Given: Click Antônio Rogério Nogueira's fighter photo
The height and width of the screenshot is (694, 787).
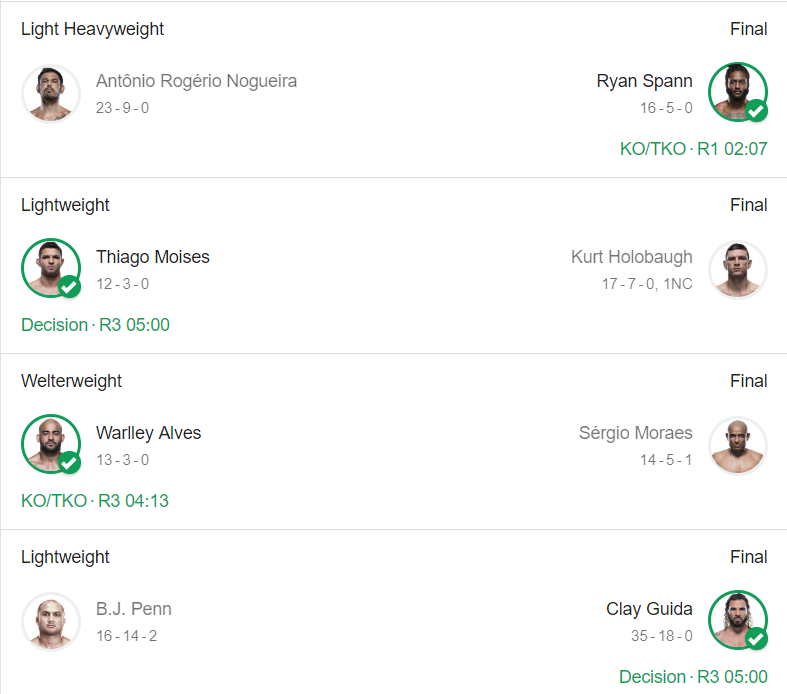Looking at the screenshot, I should click(x=50, y=93).
